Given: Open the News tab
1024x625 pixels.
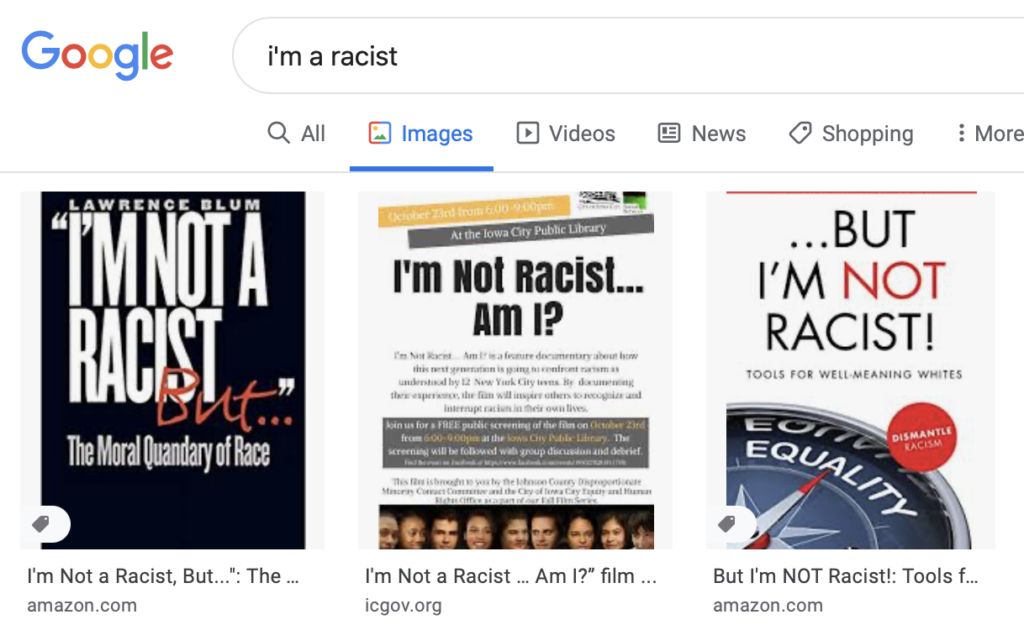Looking at the screenshot, I should [x=701, y=133].
